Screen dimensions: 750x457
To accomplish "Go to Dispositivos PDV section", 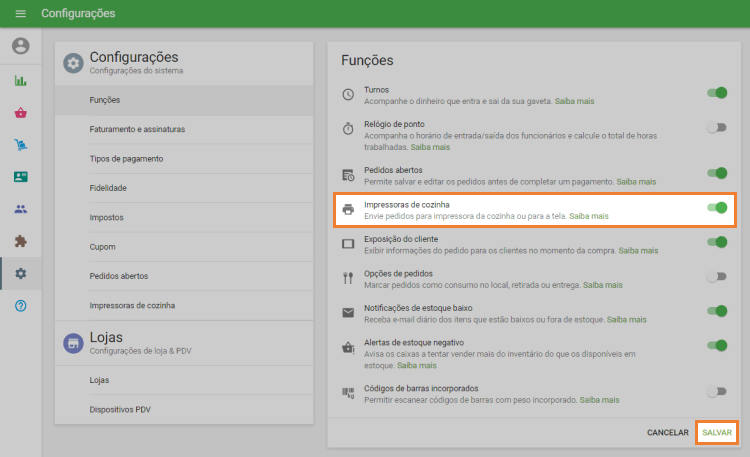I will (120, 409).
